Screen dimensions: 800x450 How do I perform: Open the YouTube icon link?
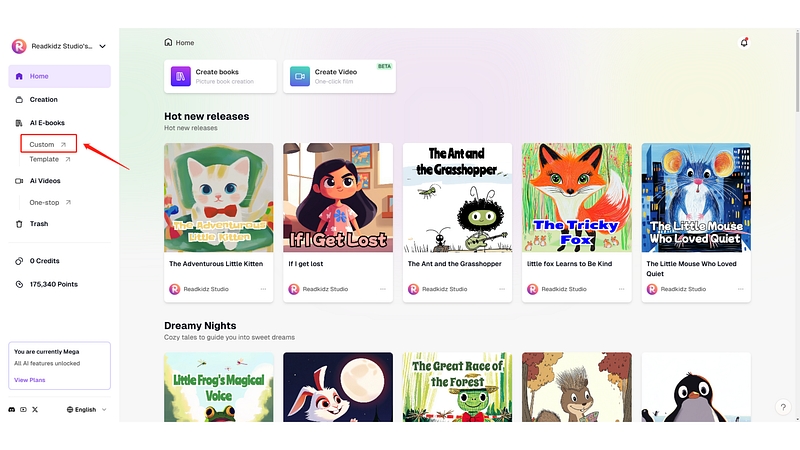[x=23, y=410]
